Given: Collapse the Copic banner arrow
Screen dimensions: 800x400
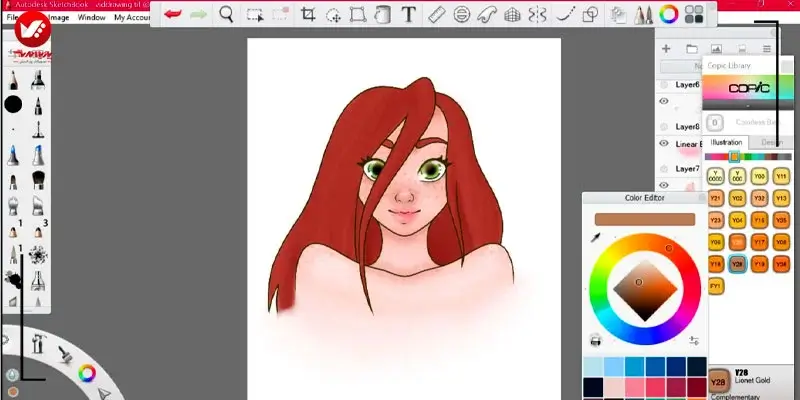Looking at the screenshot, I should pyautogui.click(x=748, y=107).
